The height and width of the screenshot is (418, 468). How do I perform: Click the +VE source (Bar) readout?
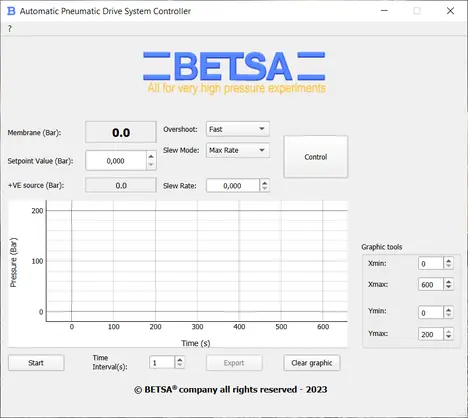121,185
